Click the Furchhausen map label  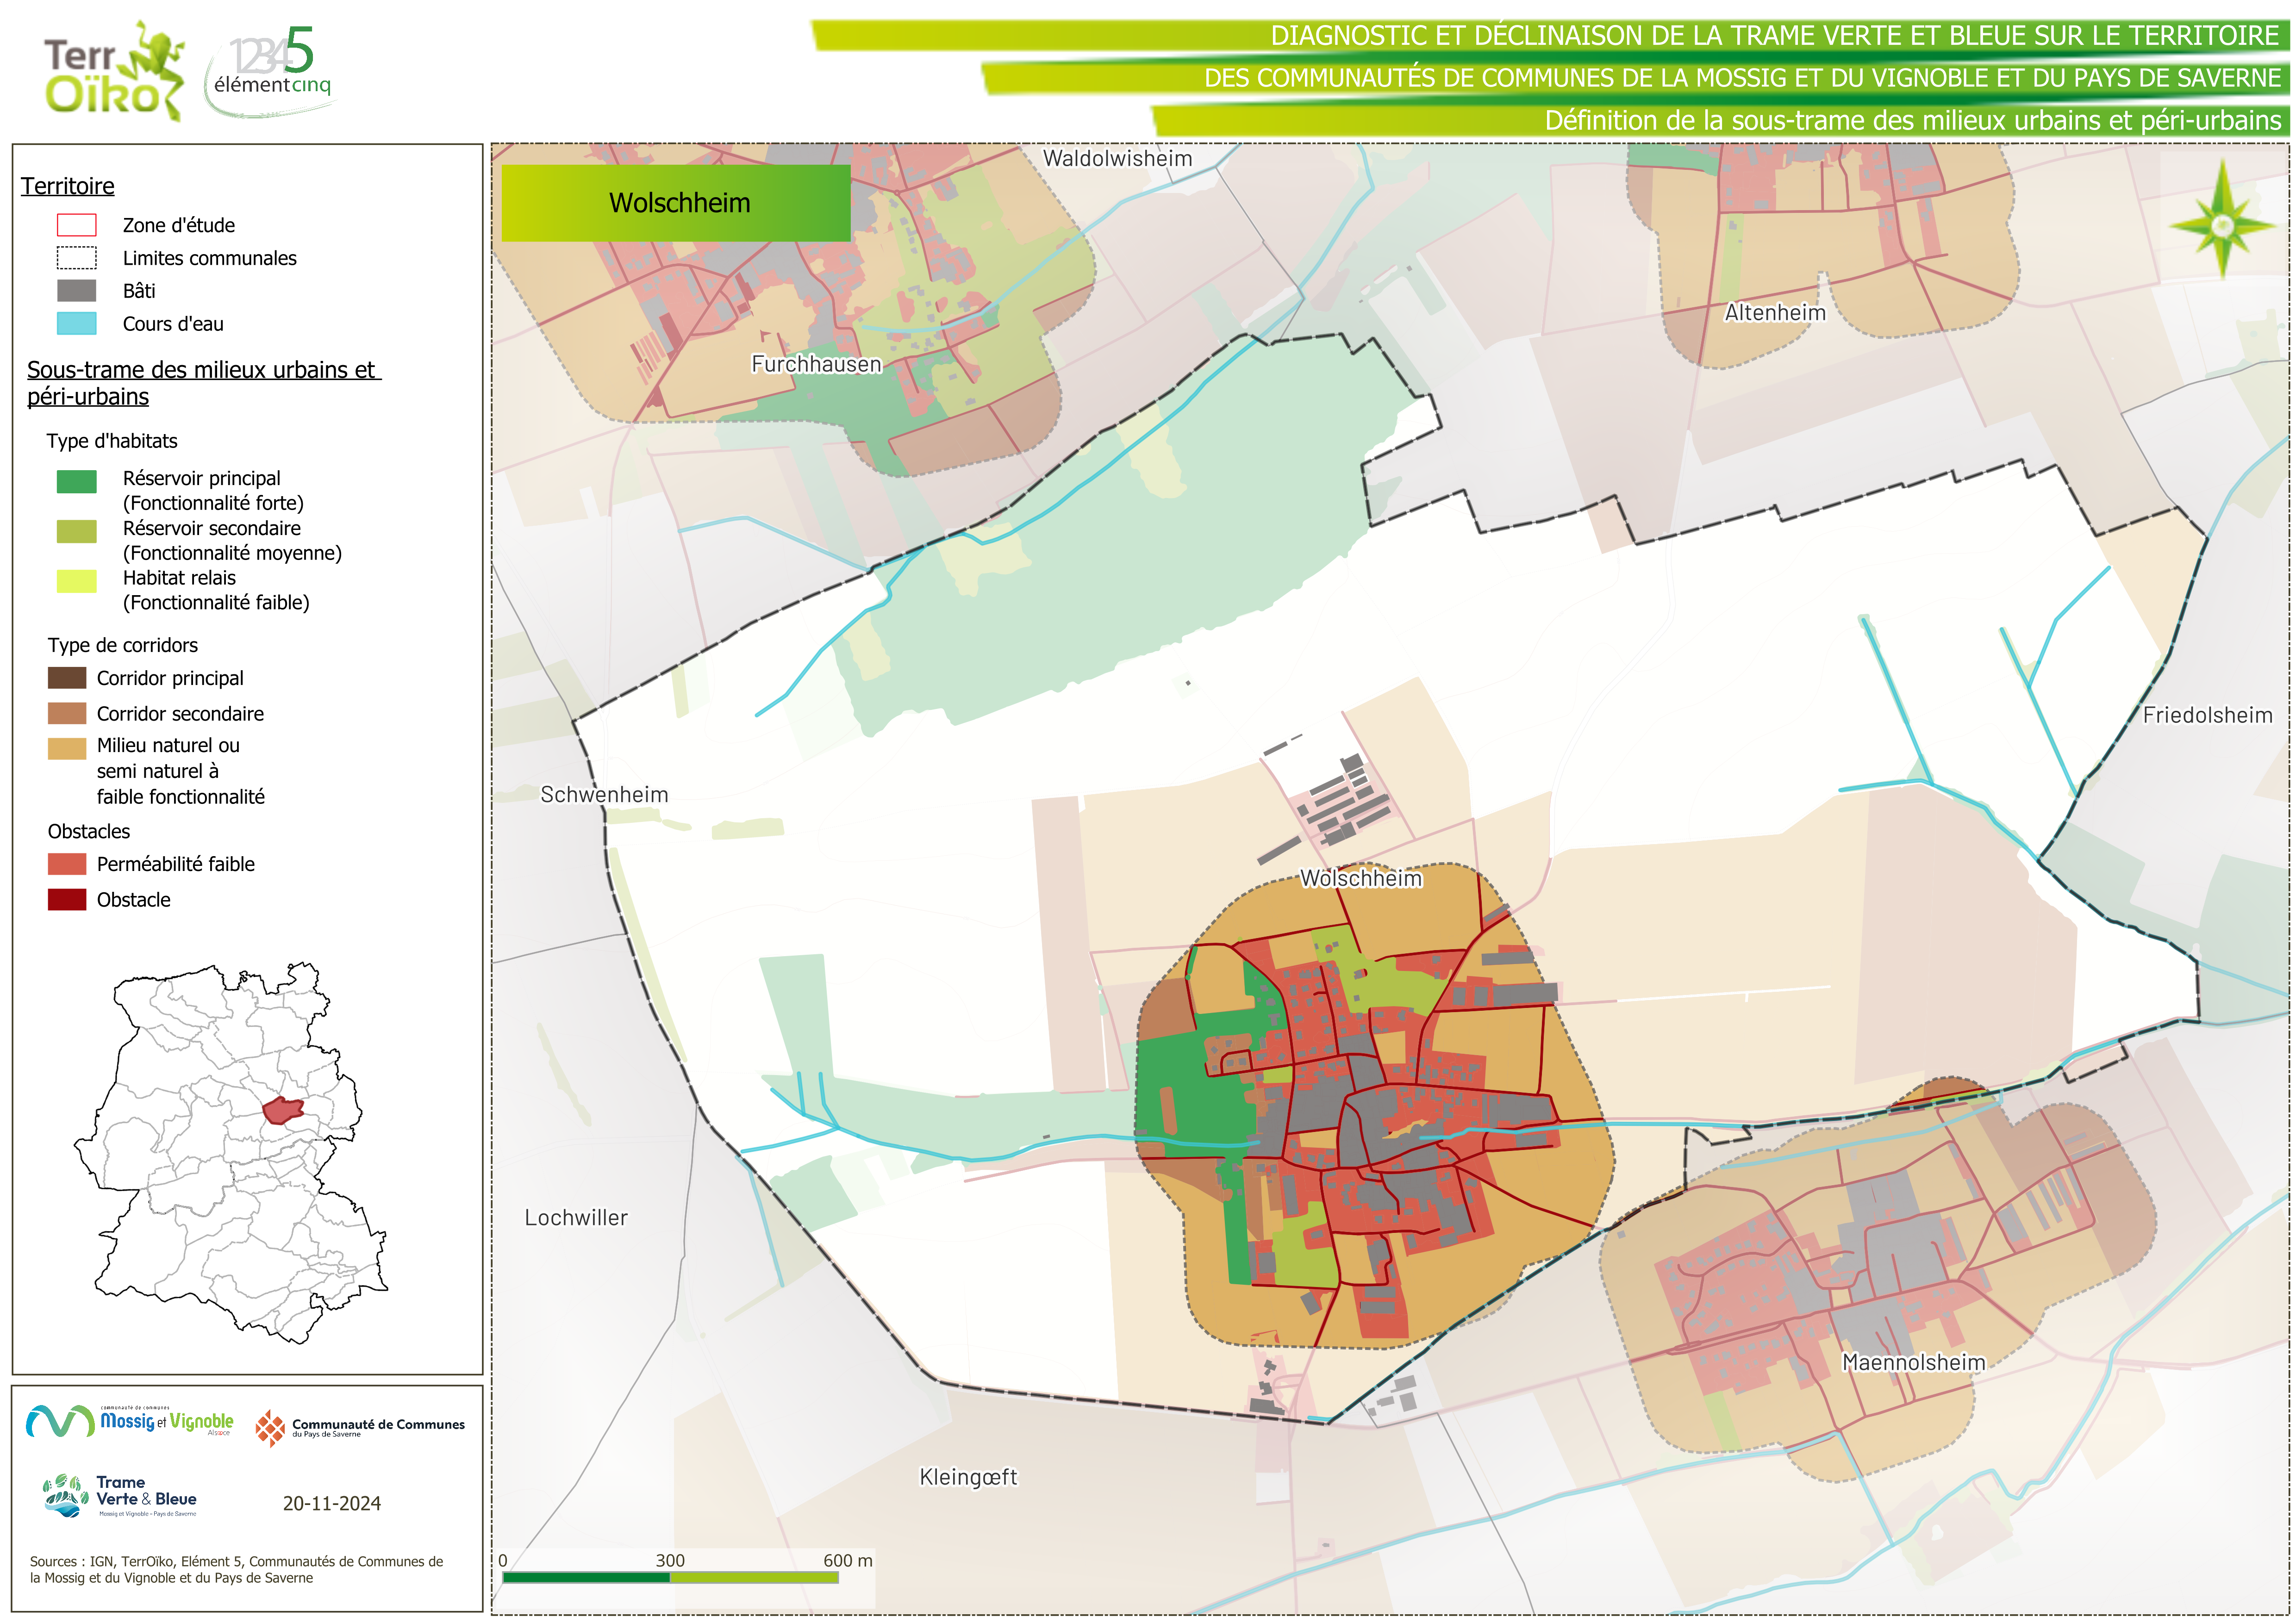click(x=816, y=364)
